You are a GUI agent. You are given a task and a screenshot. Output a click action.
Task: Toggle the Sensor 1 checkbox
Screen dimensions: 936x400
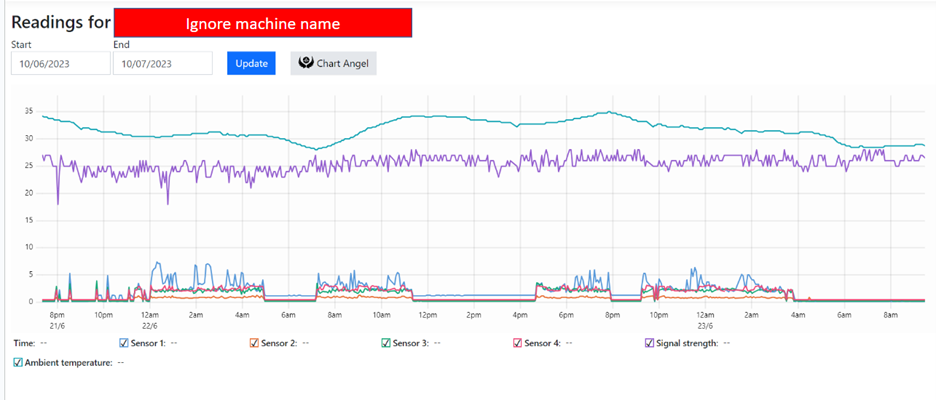tap(124, 343)
